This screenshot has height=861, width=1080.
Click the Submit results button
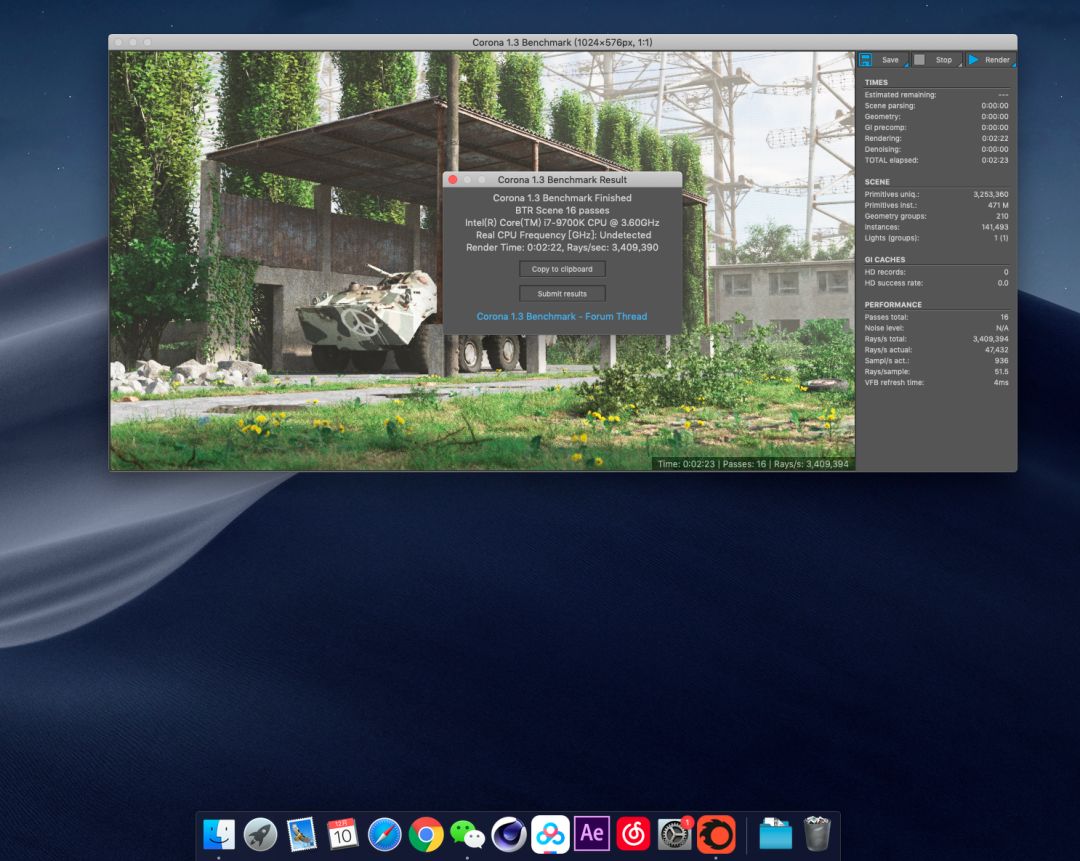coord(562,294)
